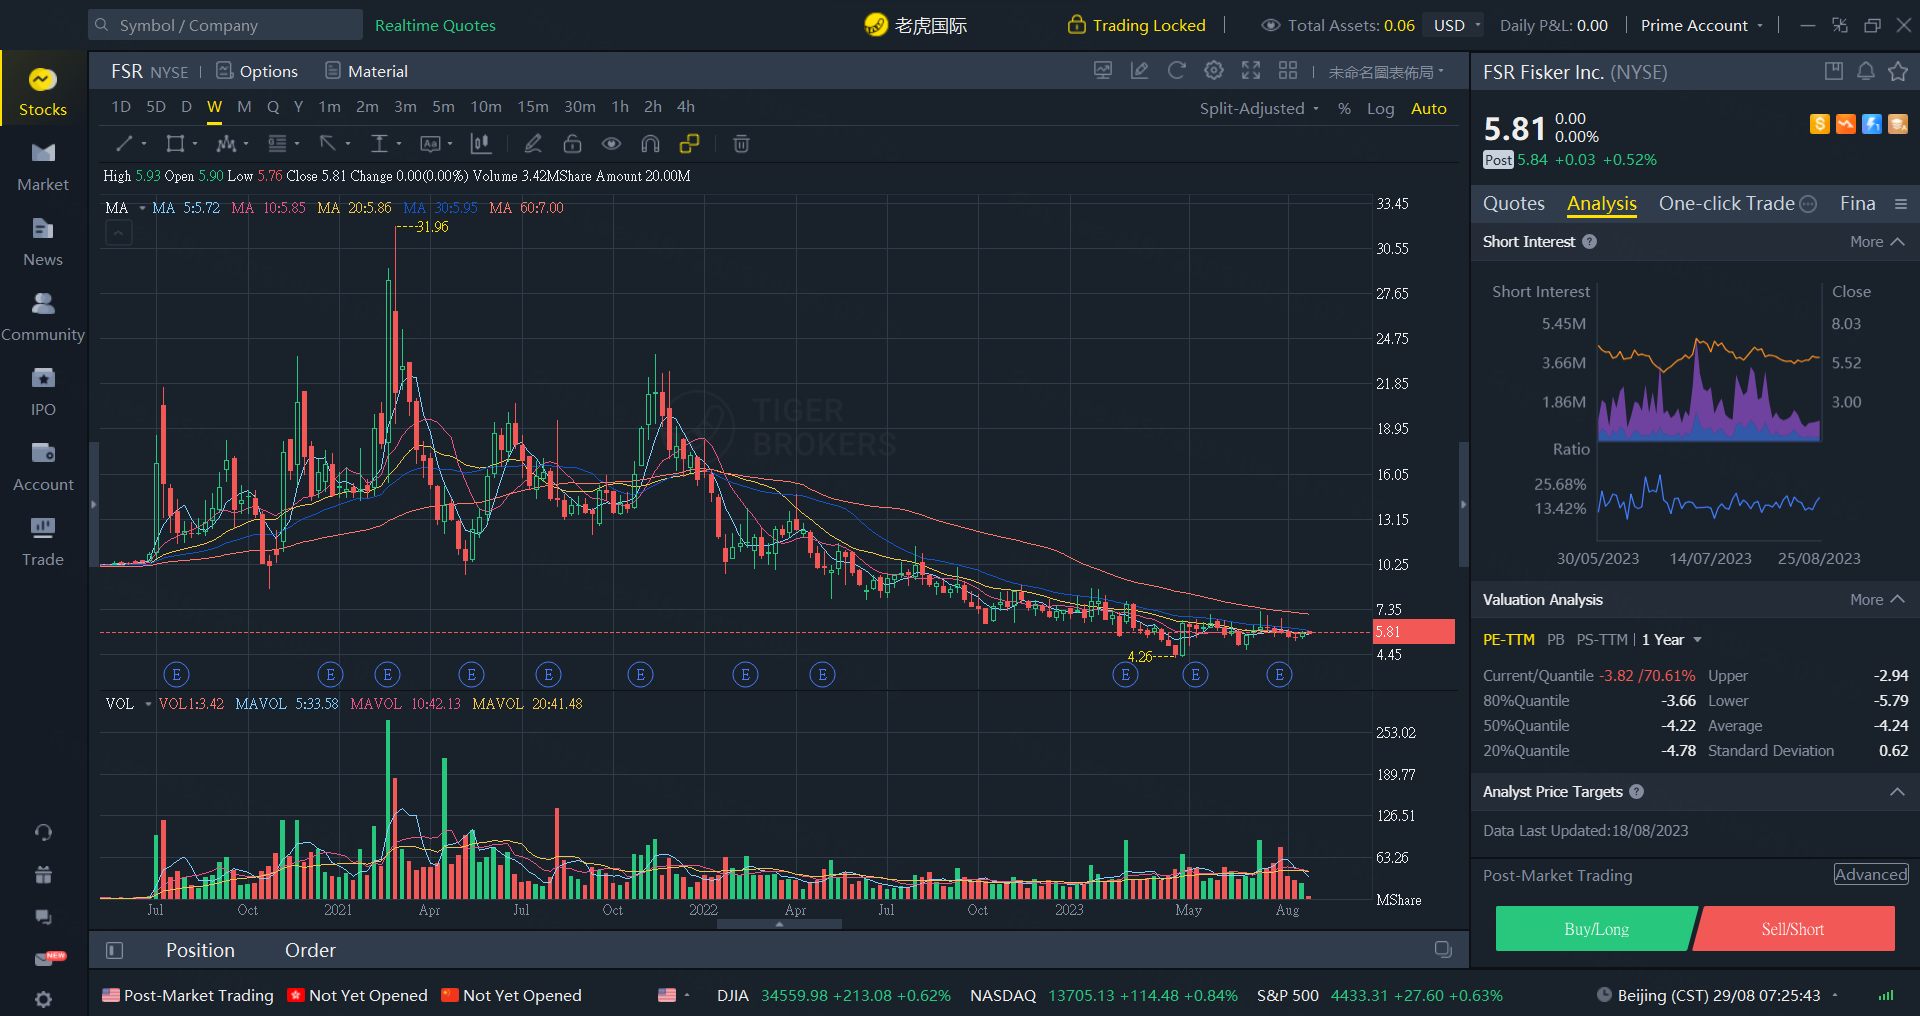Open the Split-Adjusted dropdown
This screenshot has height=1016, width=1920.
(1259, 109)
